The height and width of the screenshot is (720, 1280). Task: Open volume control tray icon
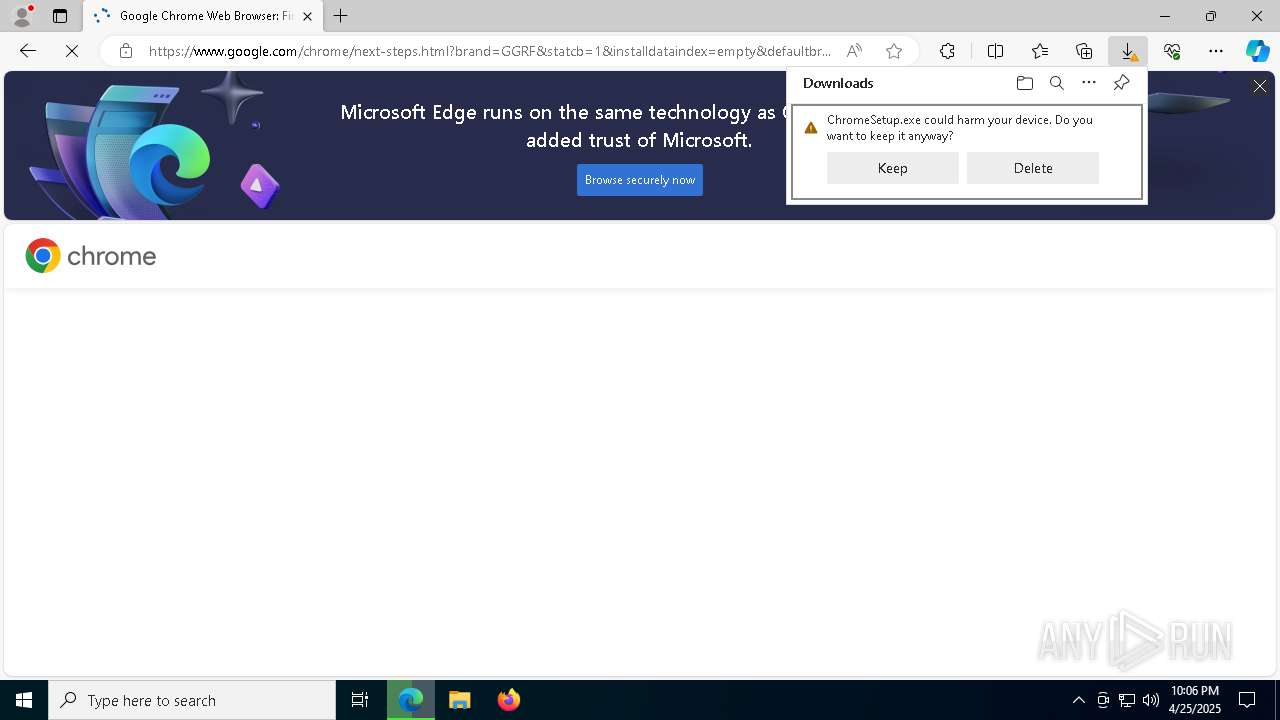click(1151, 700)
